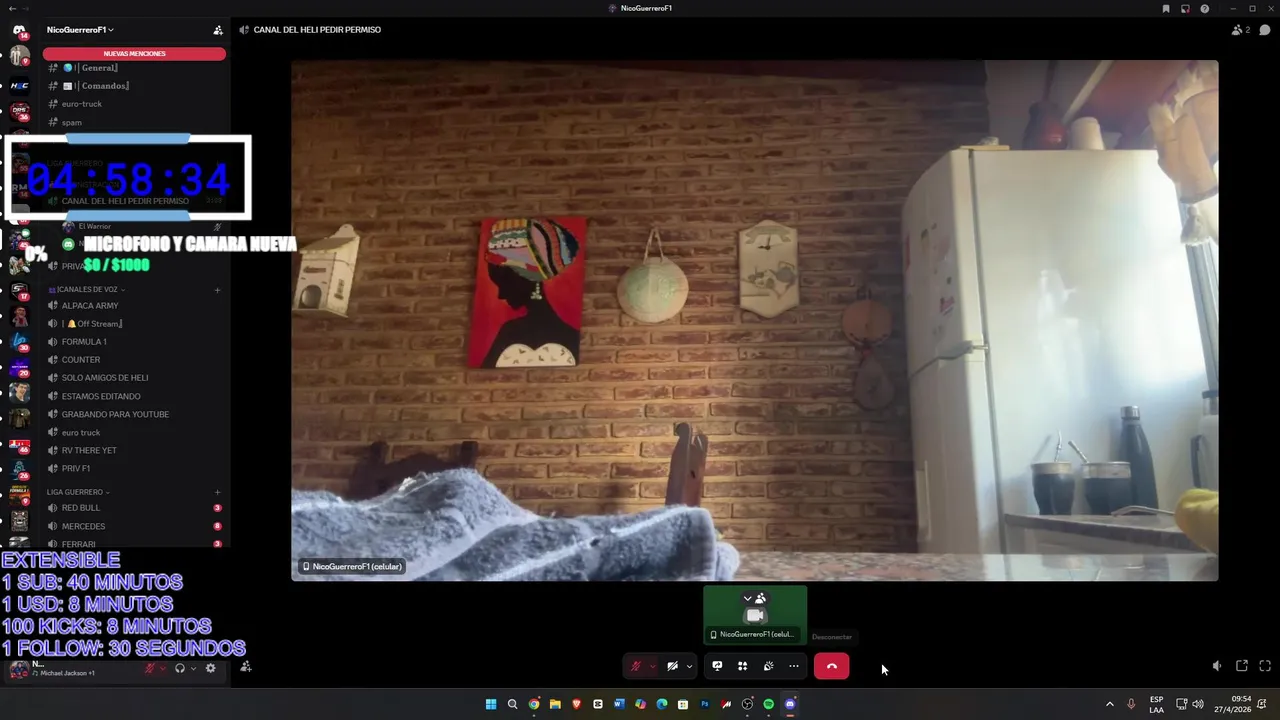Join RV THERE YET voice channel
Viewport: 1280px width, 720px height.
tap(134, 451)
